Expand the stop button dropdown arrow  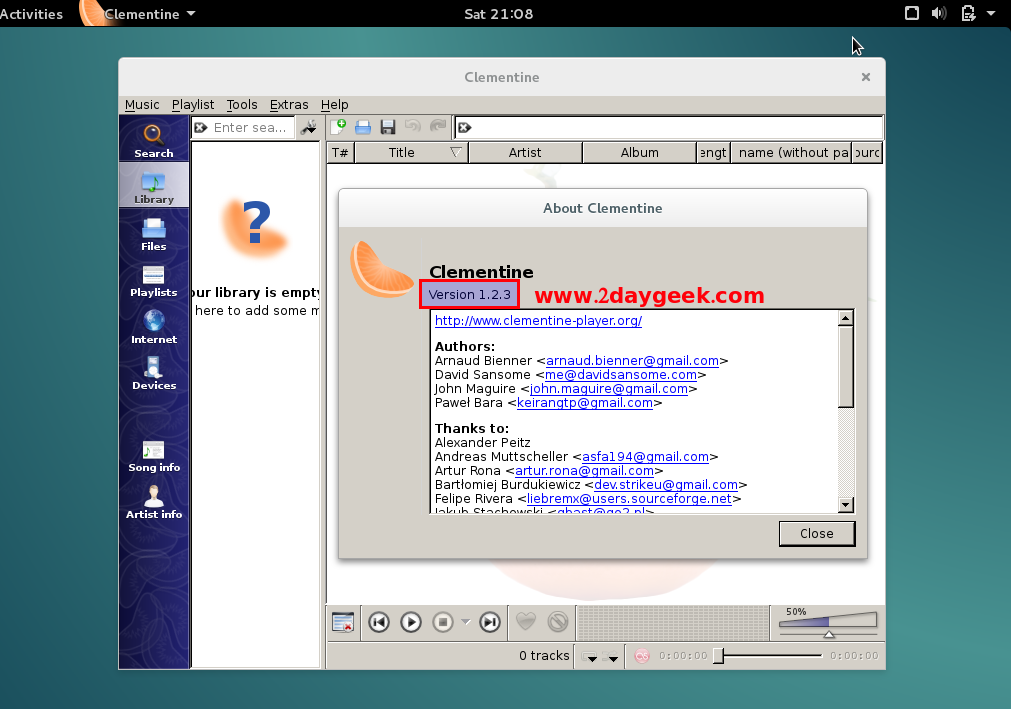tap(465, 622)
